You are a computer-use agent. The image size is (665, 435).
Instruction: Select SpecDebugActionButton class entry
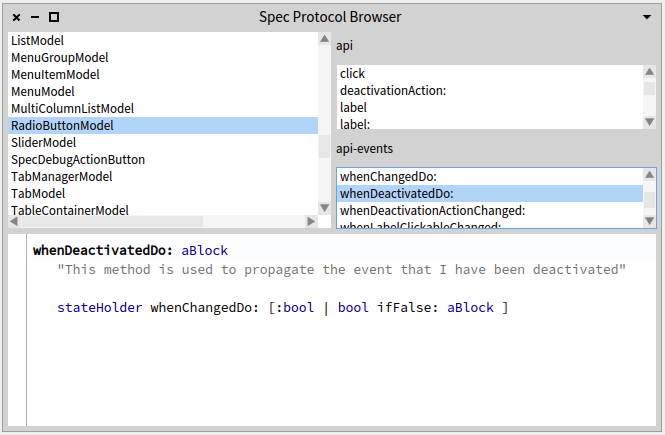click(x=78, y=160)
